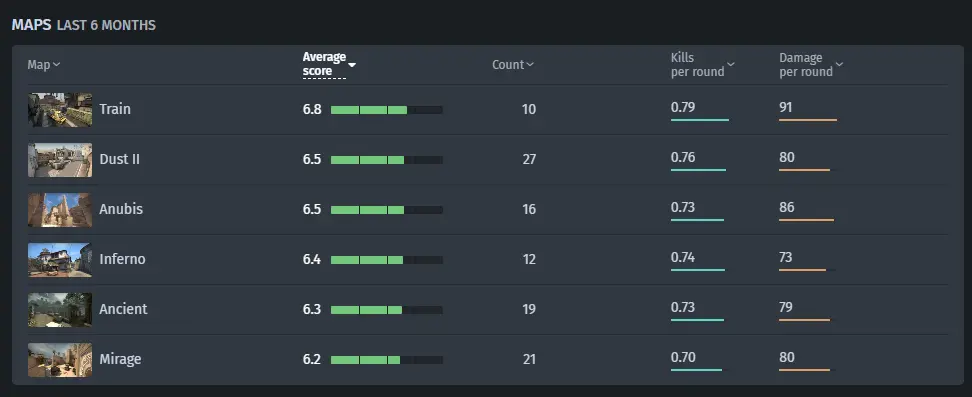Click the Inferno map name
Image resolution: width=972 pixels, height=397 pixels.
[122, 259]
